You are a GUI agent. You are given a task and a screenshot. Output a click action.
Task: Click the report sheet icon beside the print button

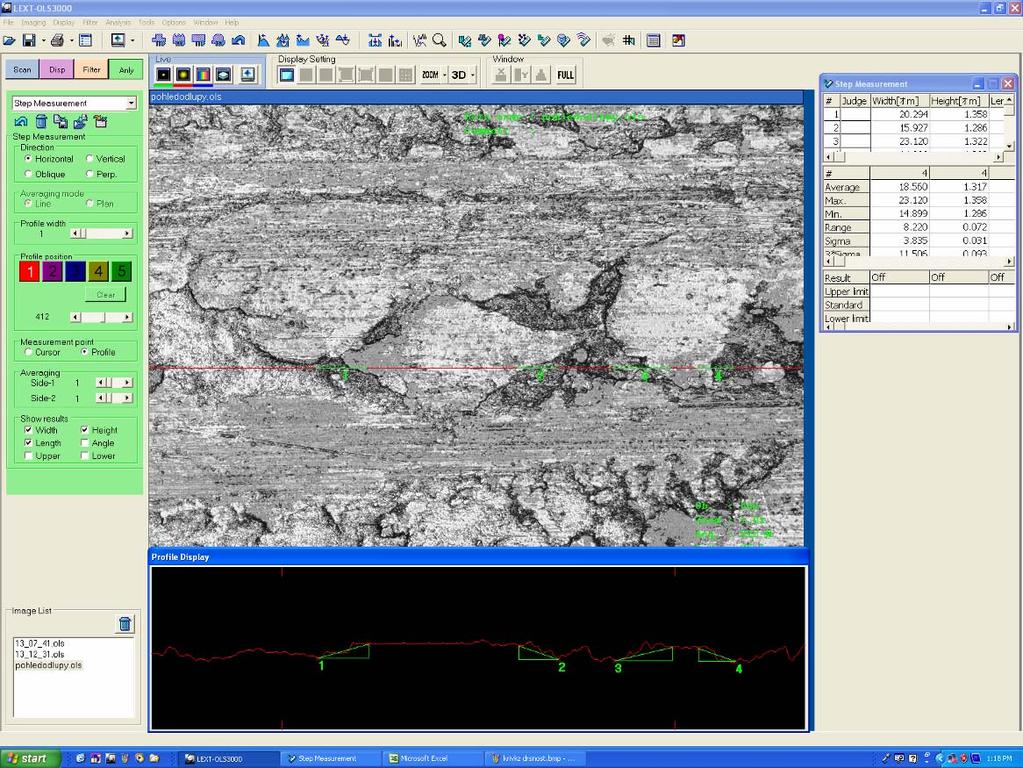tap(85, 40)
